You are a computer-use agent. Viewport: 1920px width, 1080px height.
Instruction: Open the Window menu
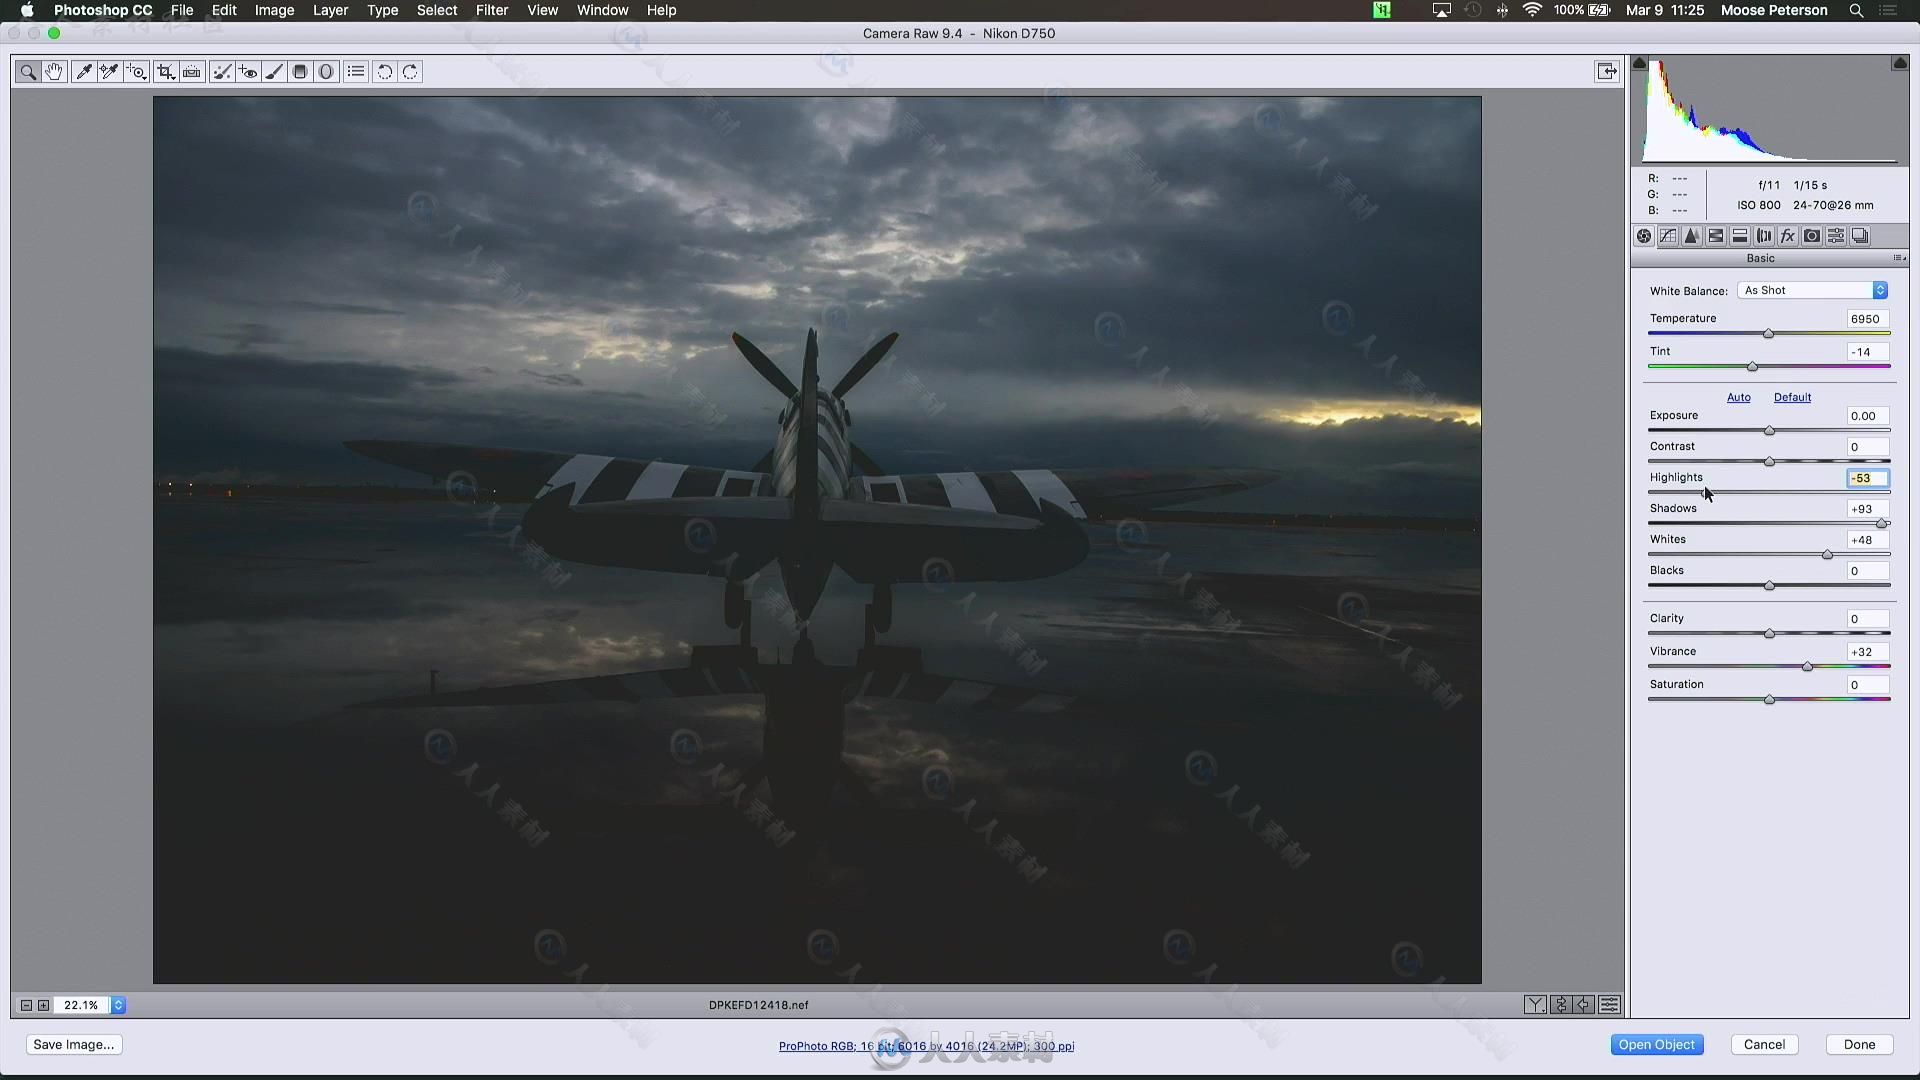pyautogui.click(x=602, y=10)
